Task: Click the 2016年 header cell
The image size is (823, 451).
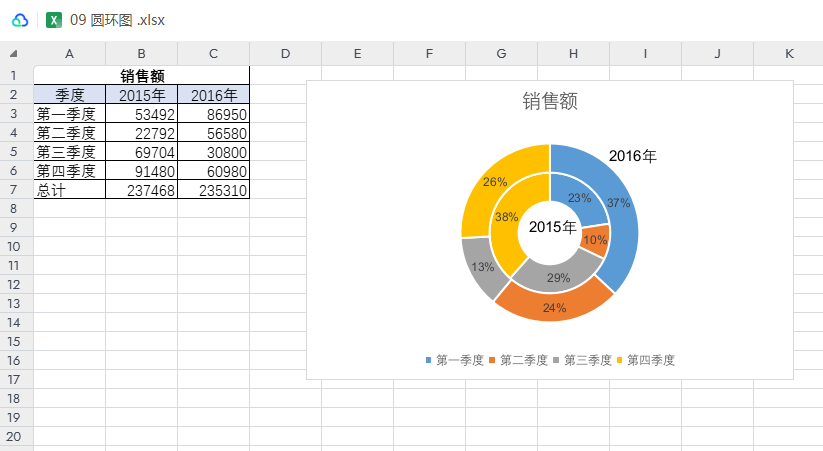Action: [x=213, y=95]
